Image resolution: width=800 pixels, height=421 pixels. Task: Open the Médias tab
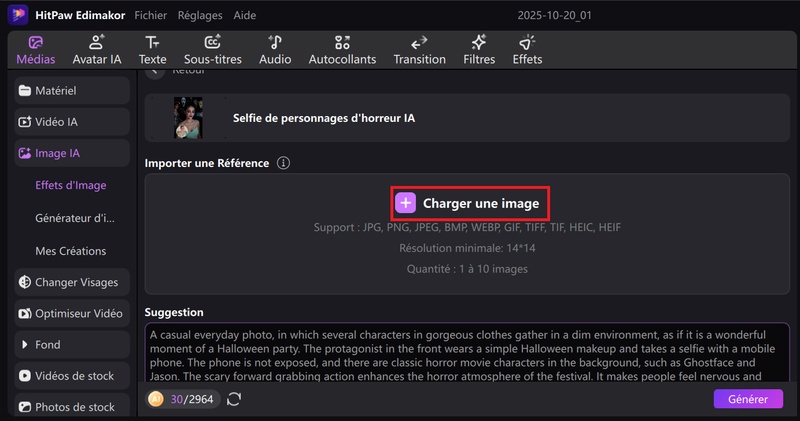click(x=35, y=50)
